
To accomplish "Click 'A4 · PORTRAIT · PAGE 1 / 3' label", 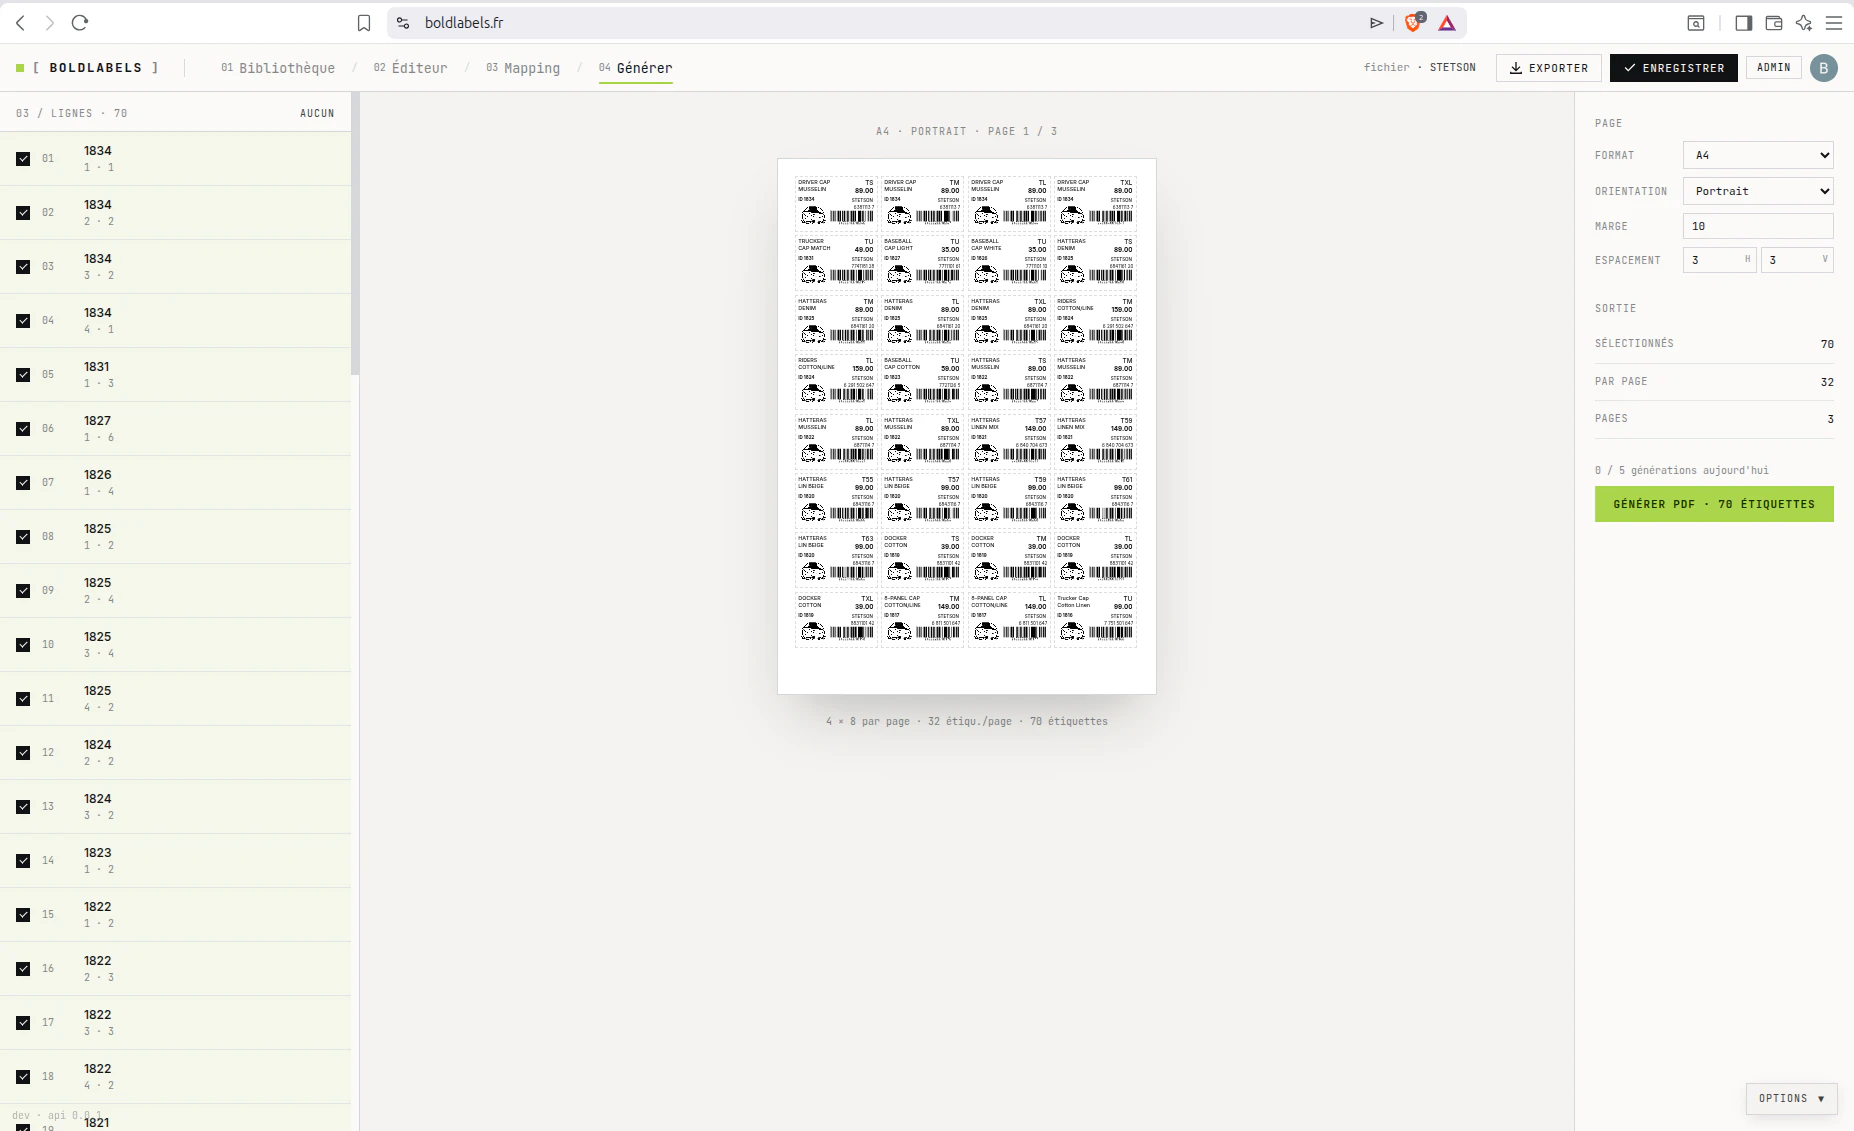I will coord(966,131).
